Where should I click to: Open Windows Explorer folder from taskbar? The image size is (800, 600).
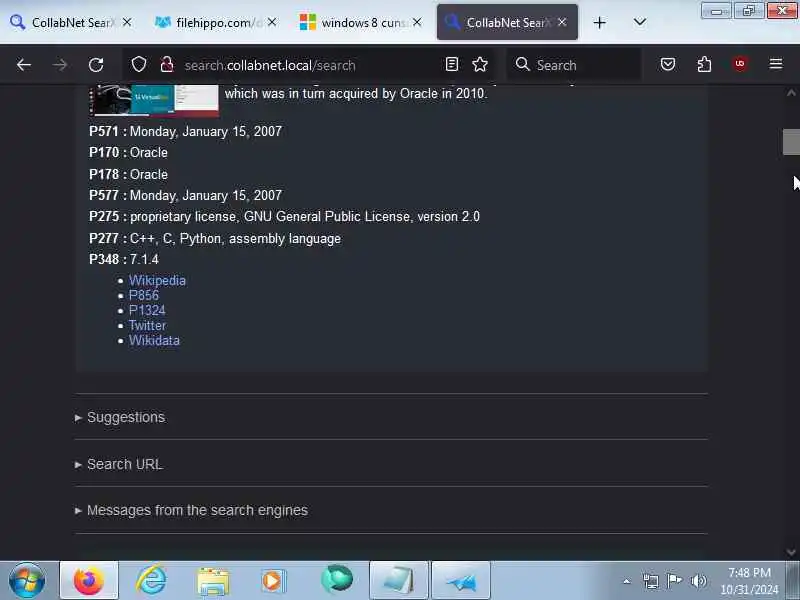213,581
